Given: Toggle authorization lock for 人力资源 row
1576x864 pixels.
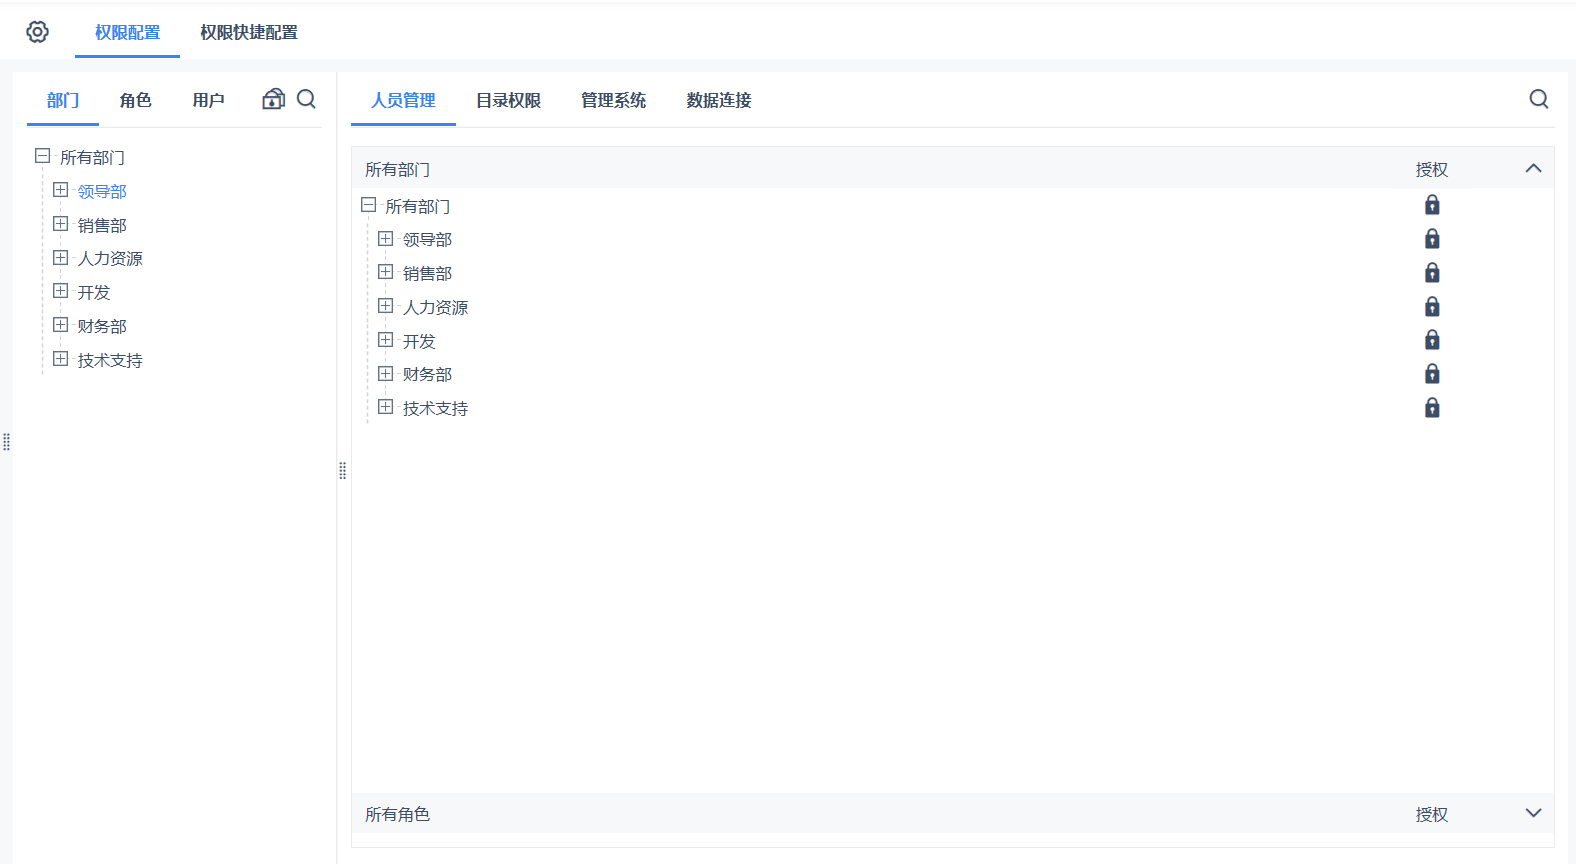Looking at the screenshot, I should [1432, 307].
